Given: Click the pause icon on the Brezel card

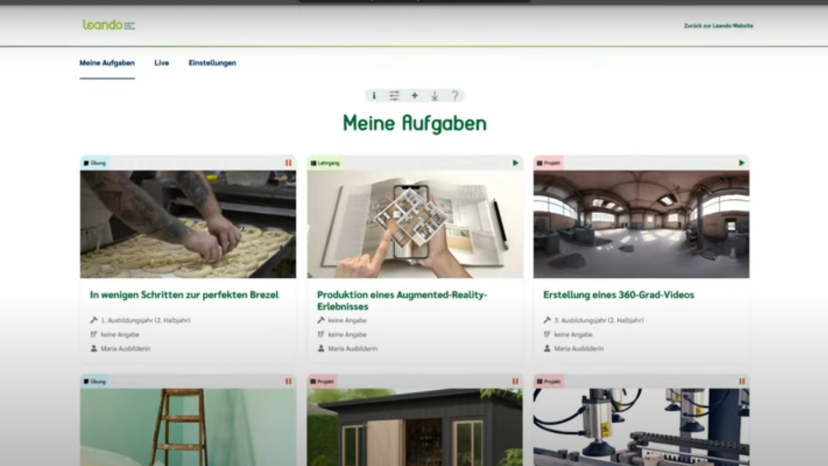Looking at the screenshot, I should (288, 163).
